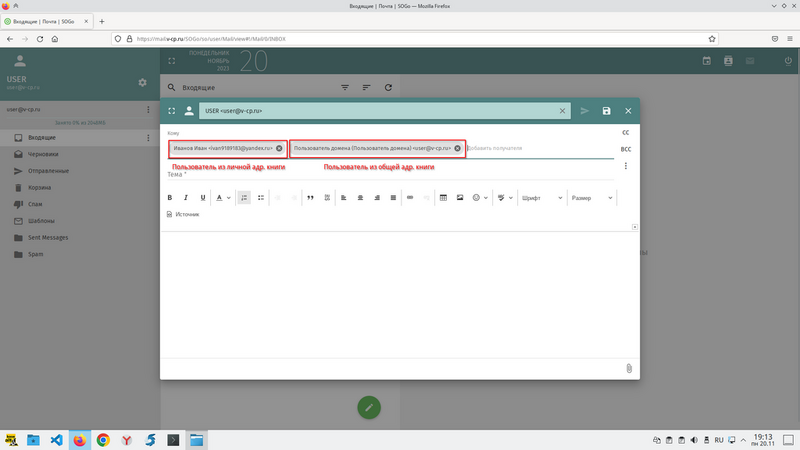Insert a hyperlink using the link icon
The height and width of the screenshot is (450, 800).
(410, 198)
